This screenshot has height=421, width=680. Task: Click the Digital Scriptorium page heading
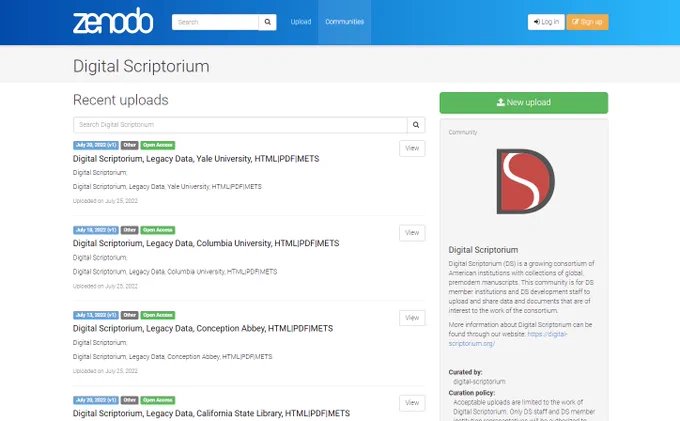pos(141,66)
